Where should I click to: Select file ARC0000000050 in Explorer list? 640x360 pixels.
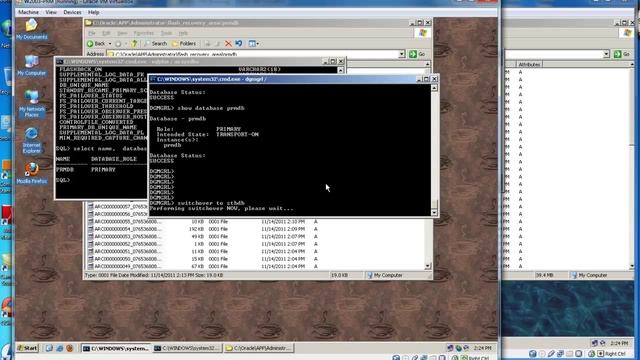(x=128, y=259)
